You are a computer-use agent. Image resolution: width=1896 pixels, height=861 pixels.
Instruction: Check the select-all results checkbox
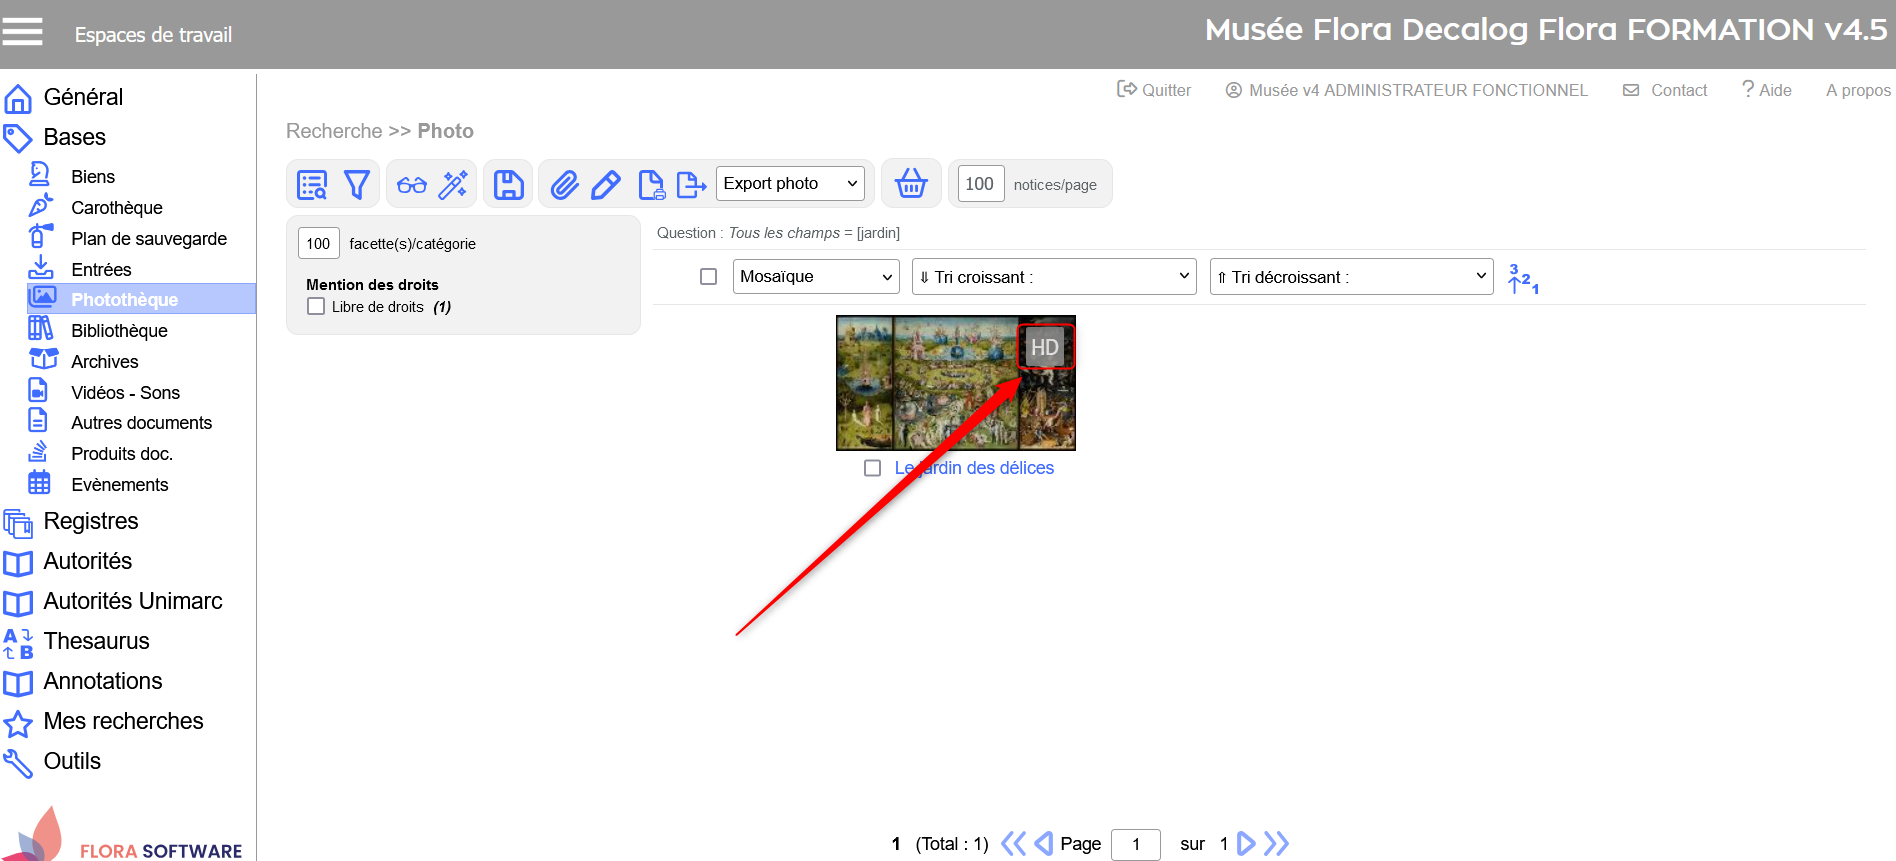tap(708, 277)
